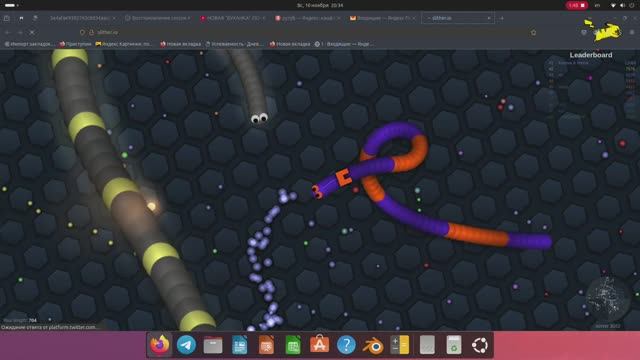Launch Blender from the dock
Screen dimensions: 640x360
point(373,346)
